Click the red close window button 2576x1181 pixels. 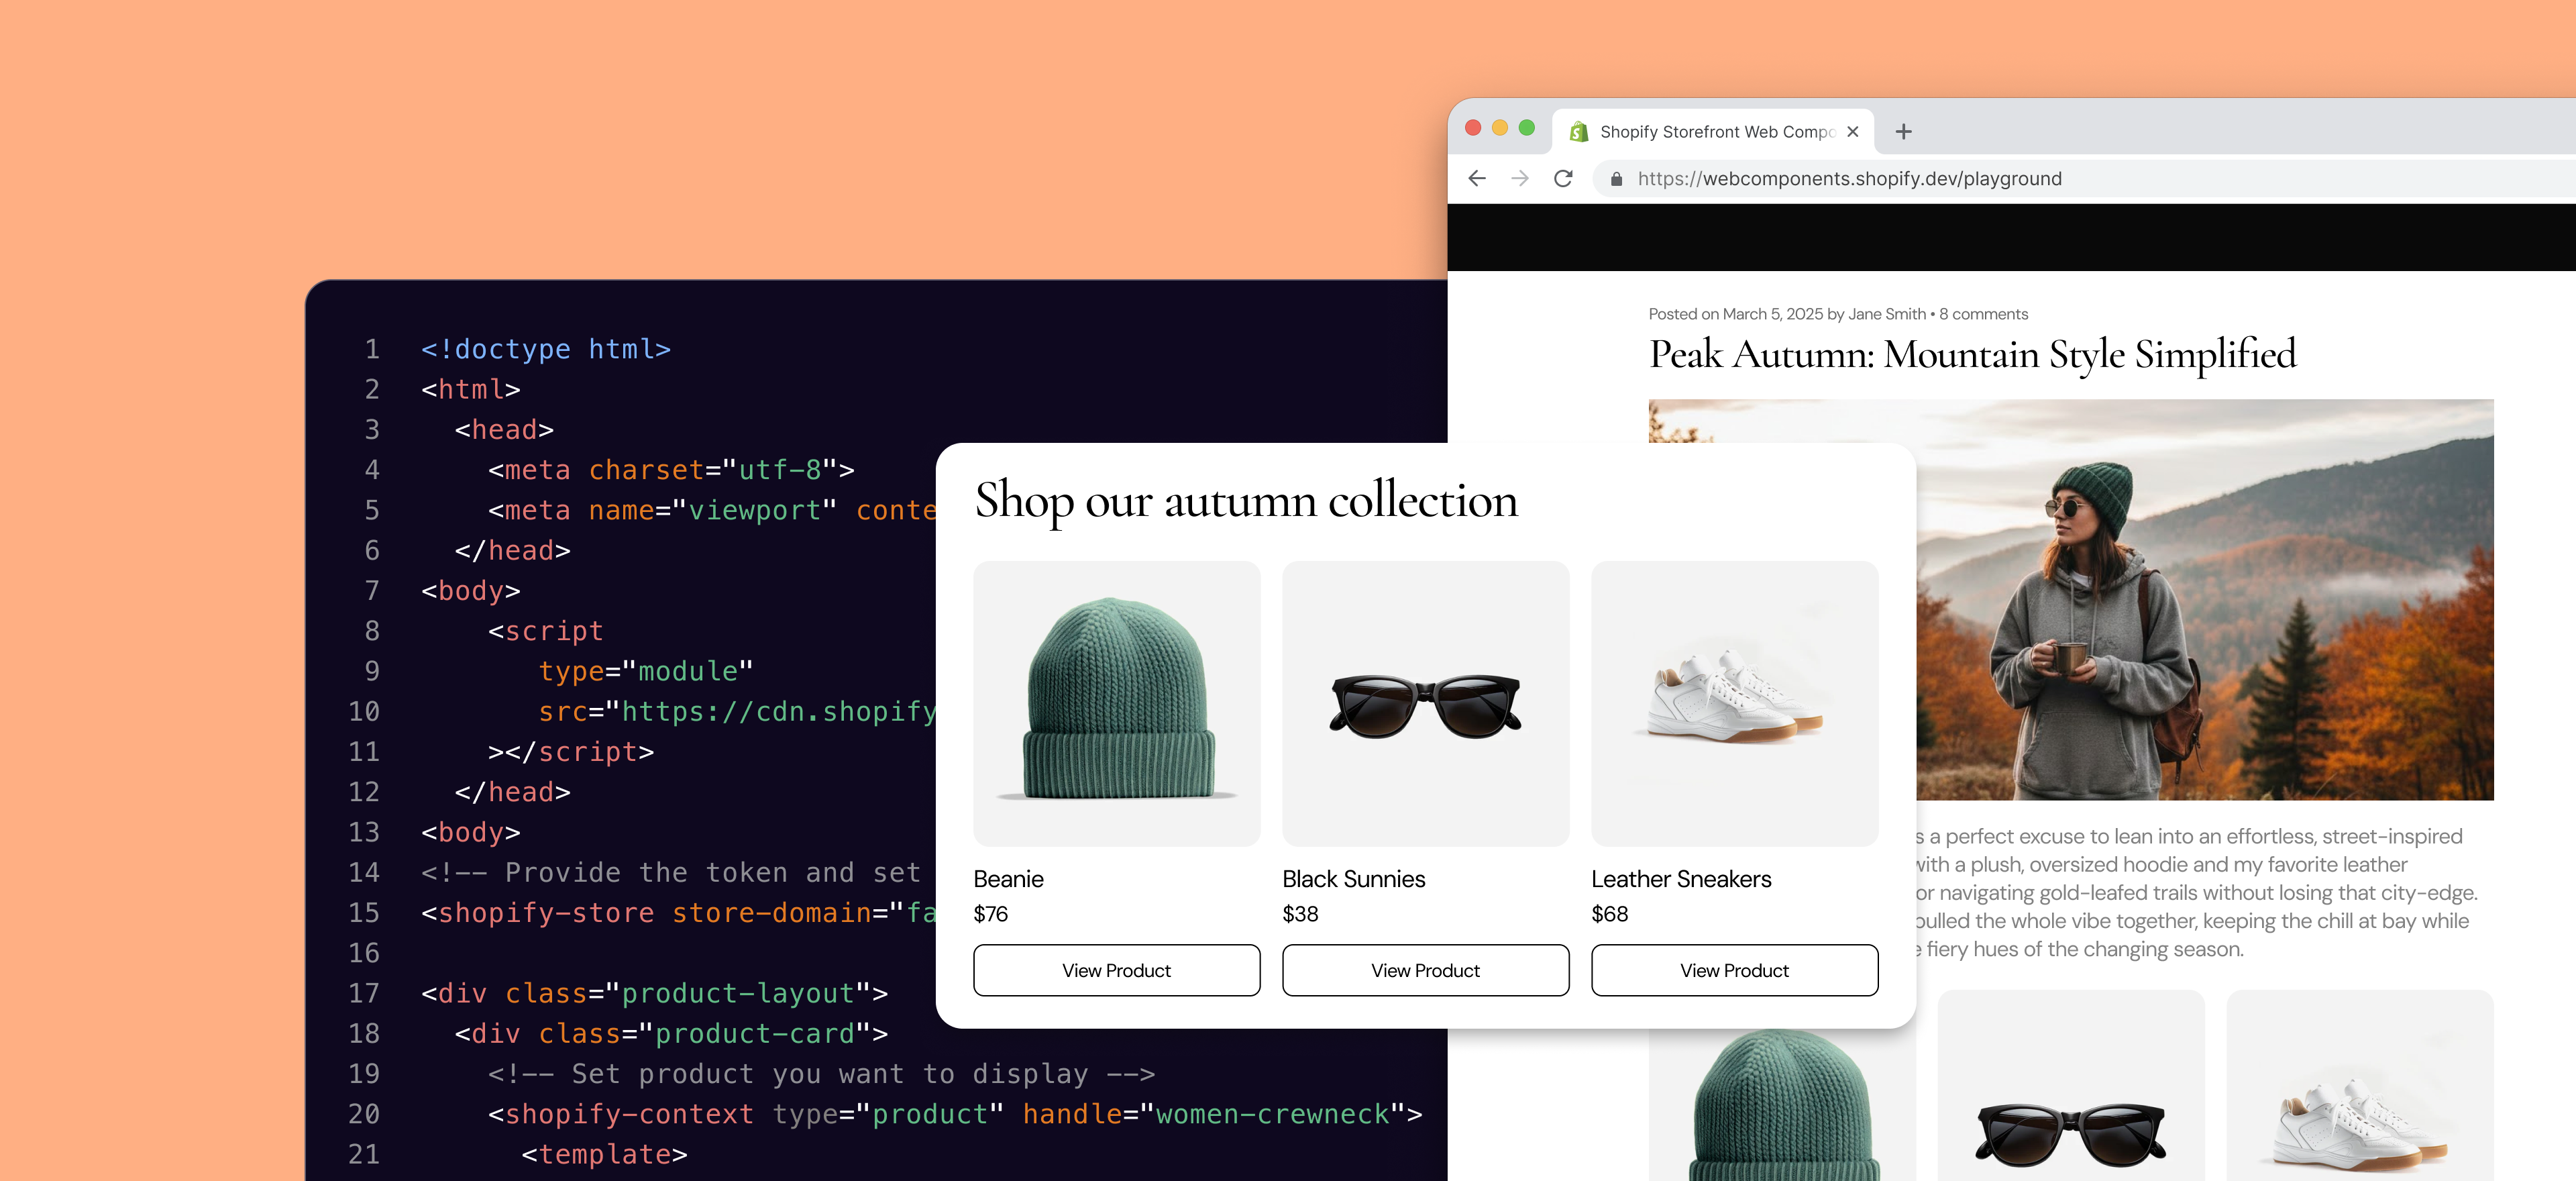click(1473, 127)
